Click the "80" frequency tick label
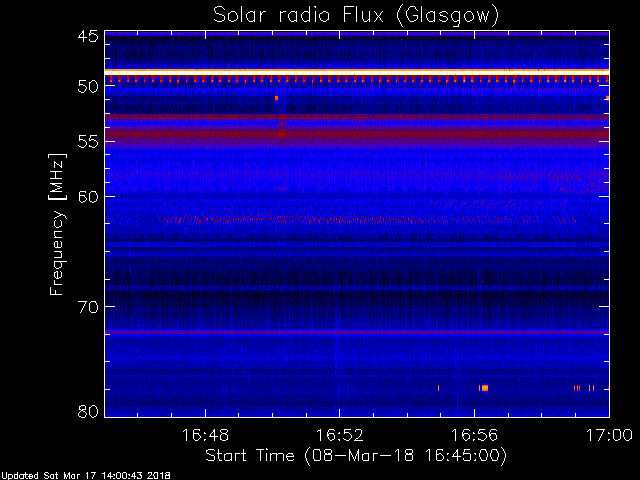This screenshot has width=640, height=480. (x=89, y=411)
